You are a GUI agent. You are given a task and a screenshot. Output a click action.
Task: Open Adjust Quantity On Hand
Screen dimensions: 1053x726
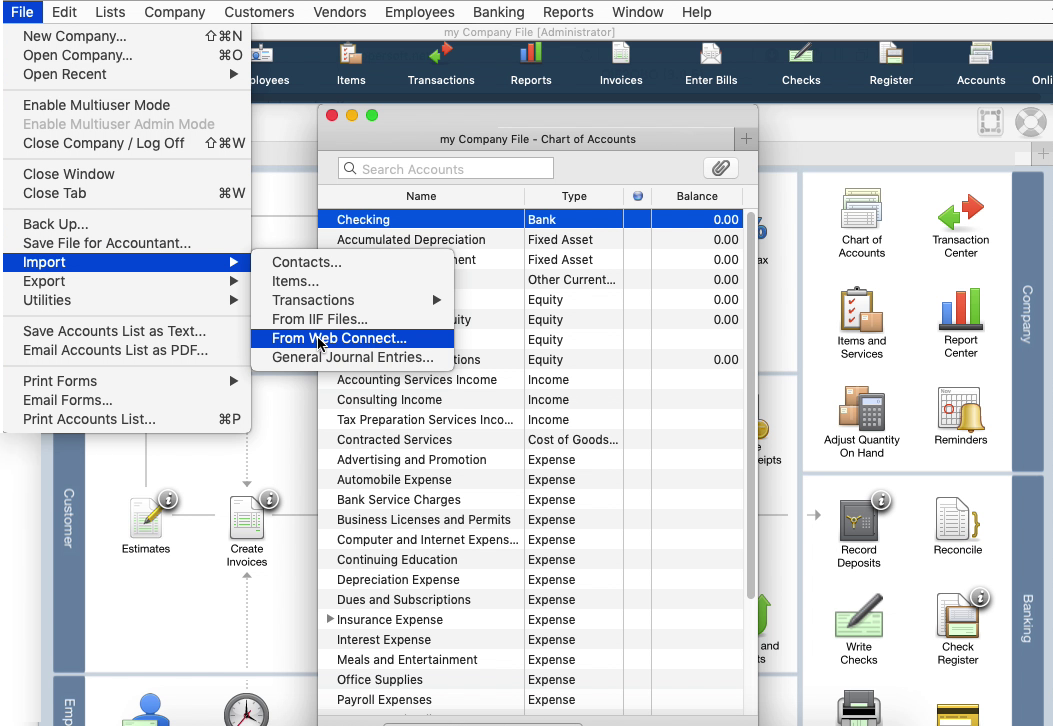coord(862,422)
